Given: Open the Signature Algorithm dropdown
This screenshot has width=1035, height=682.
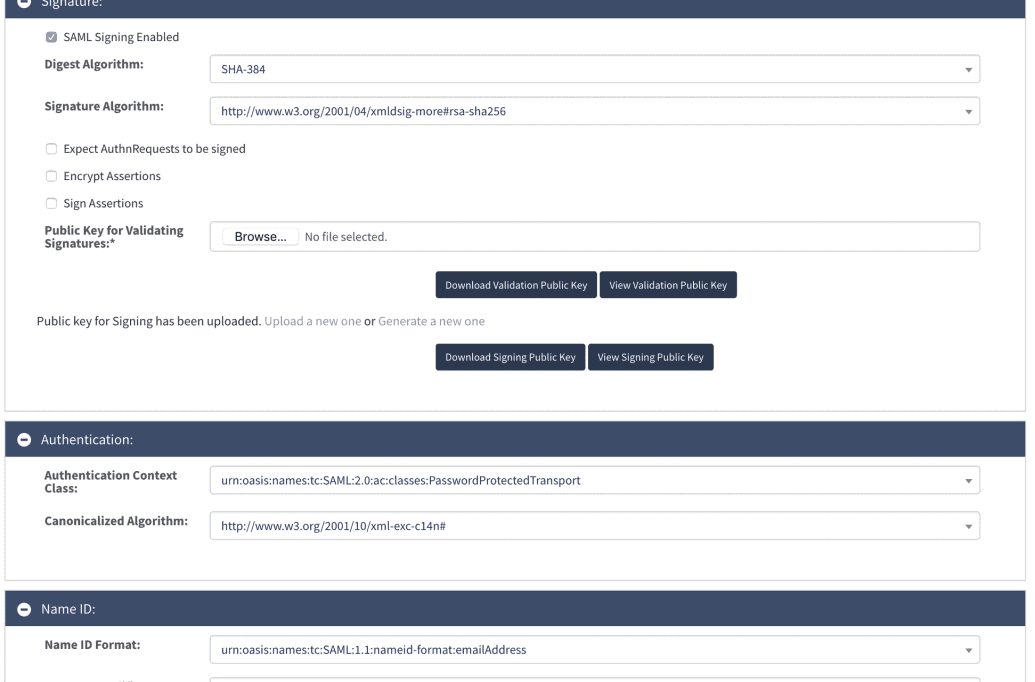Looking at the screenshot, I should [x=594, y=110].
